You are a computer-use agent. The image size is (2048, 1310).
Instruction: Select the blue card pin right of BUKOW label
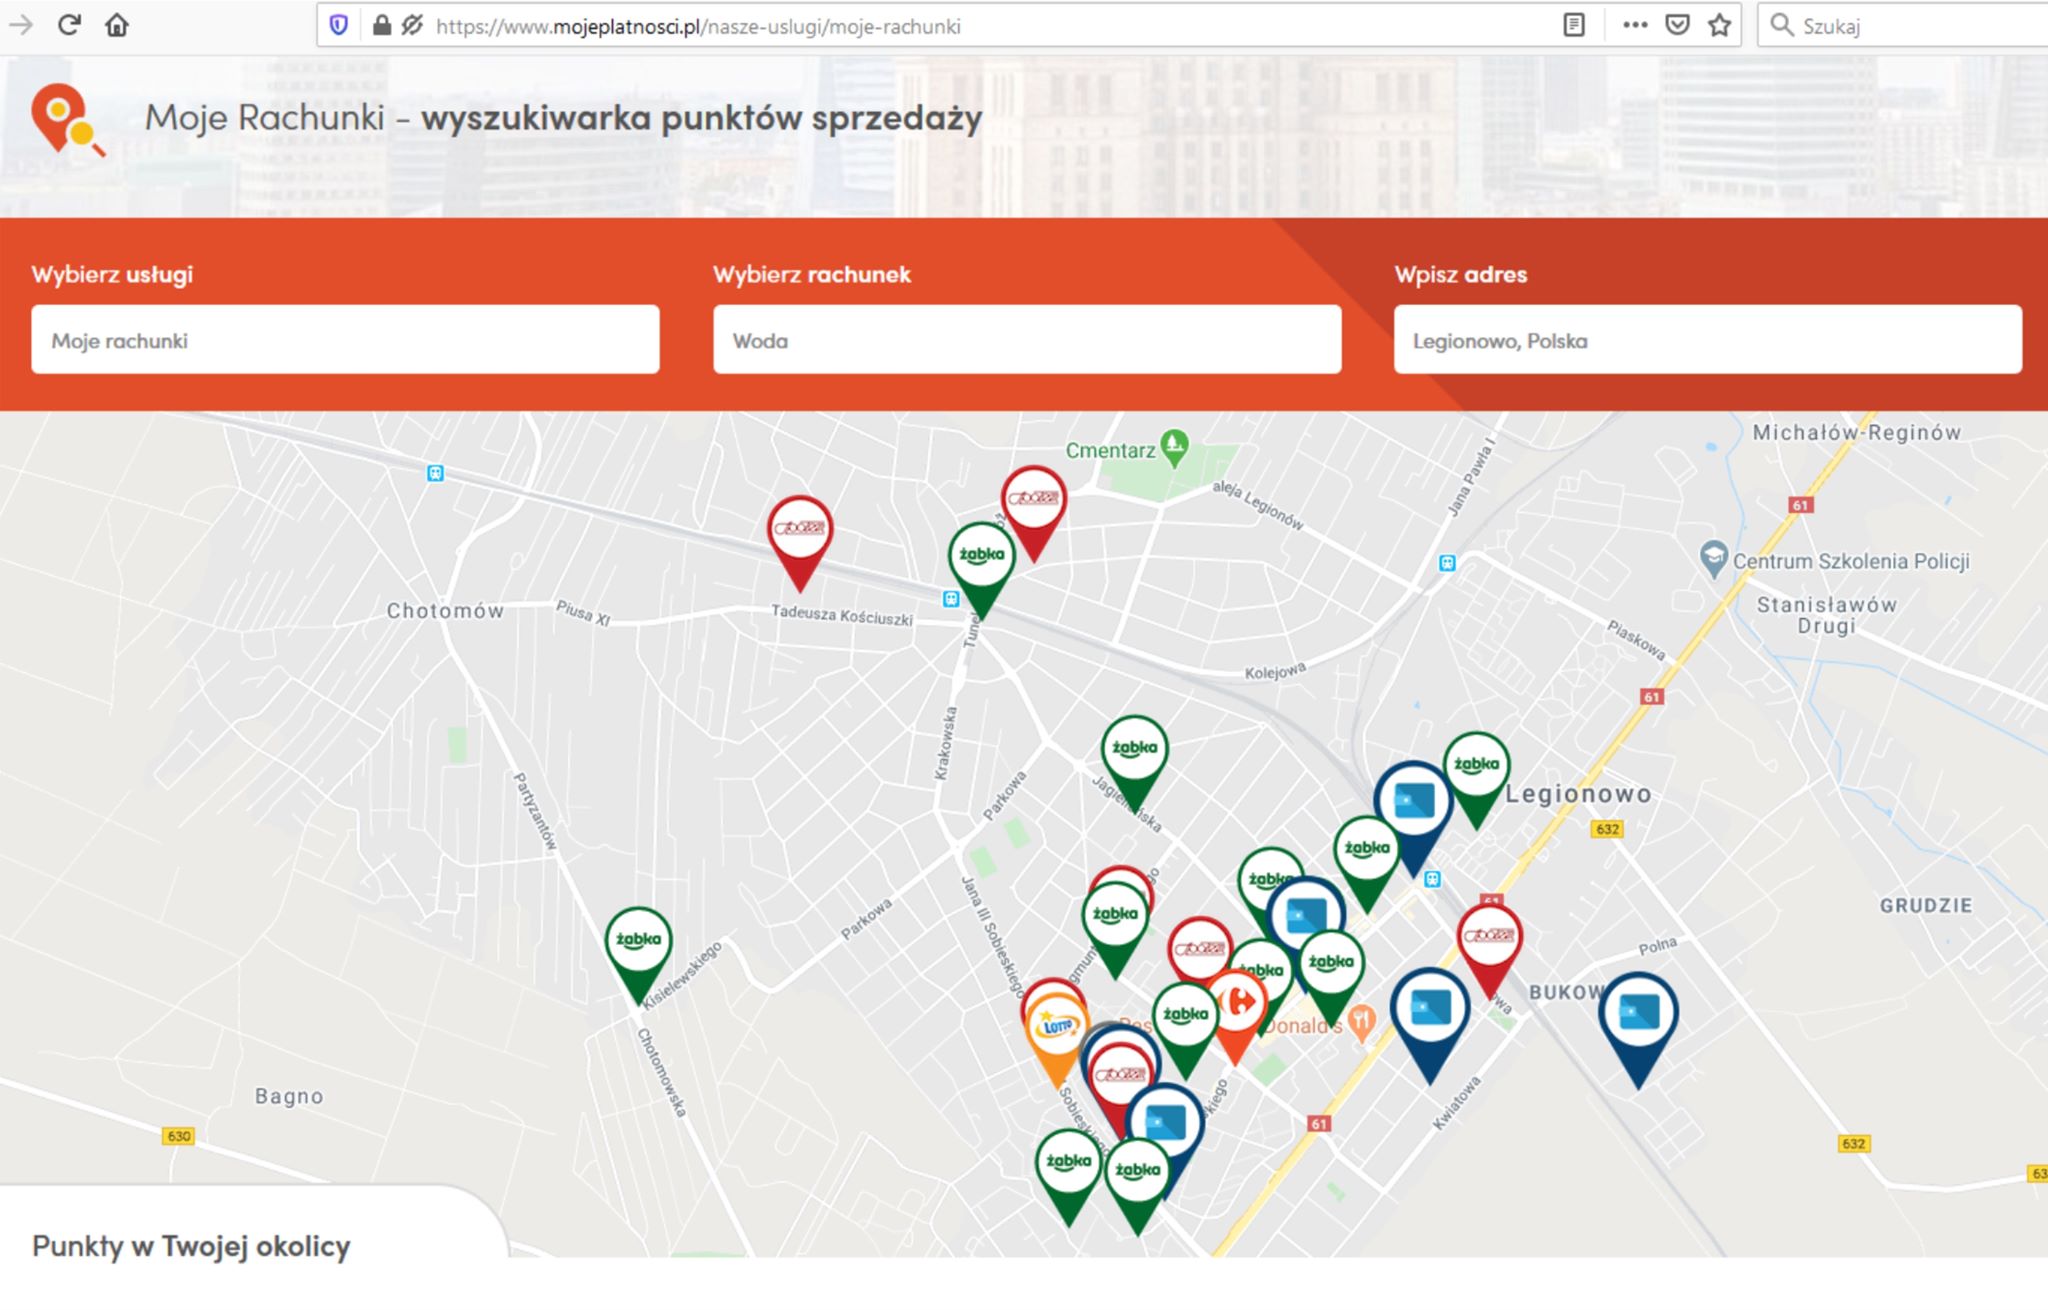[x=1638, y=1015]
